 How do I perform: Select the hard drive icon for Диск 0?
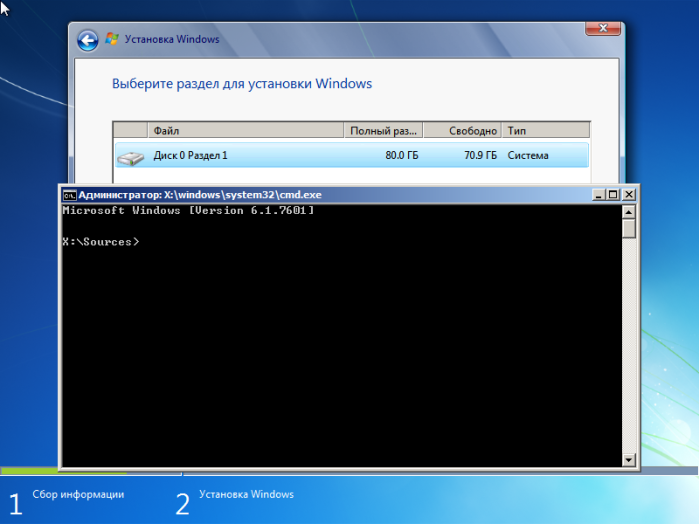(130, 157)
